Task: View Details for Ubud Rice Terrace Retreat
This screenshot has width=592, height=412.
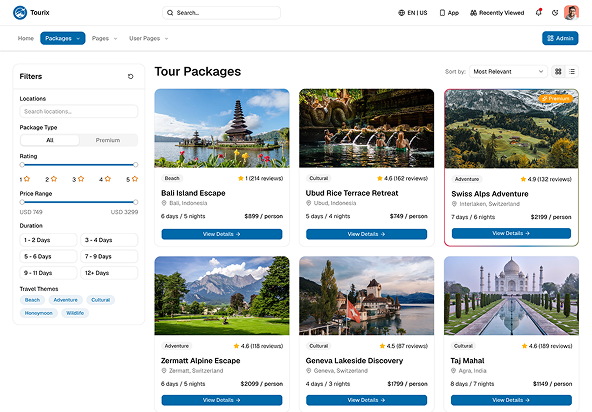Action: click(367, 234)
